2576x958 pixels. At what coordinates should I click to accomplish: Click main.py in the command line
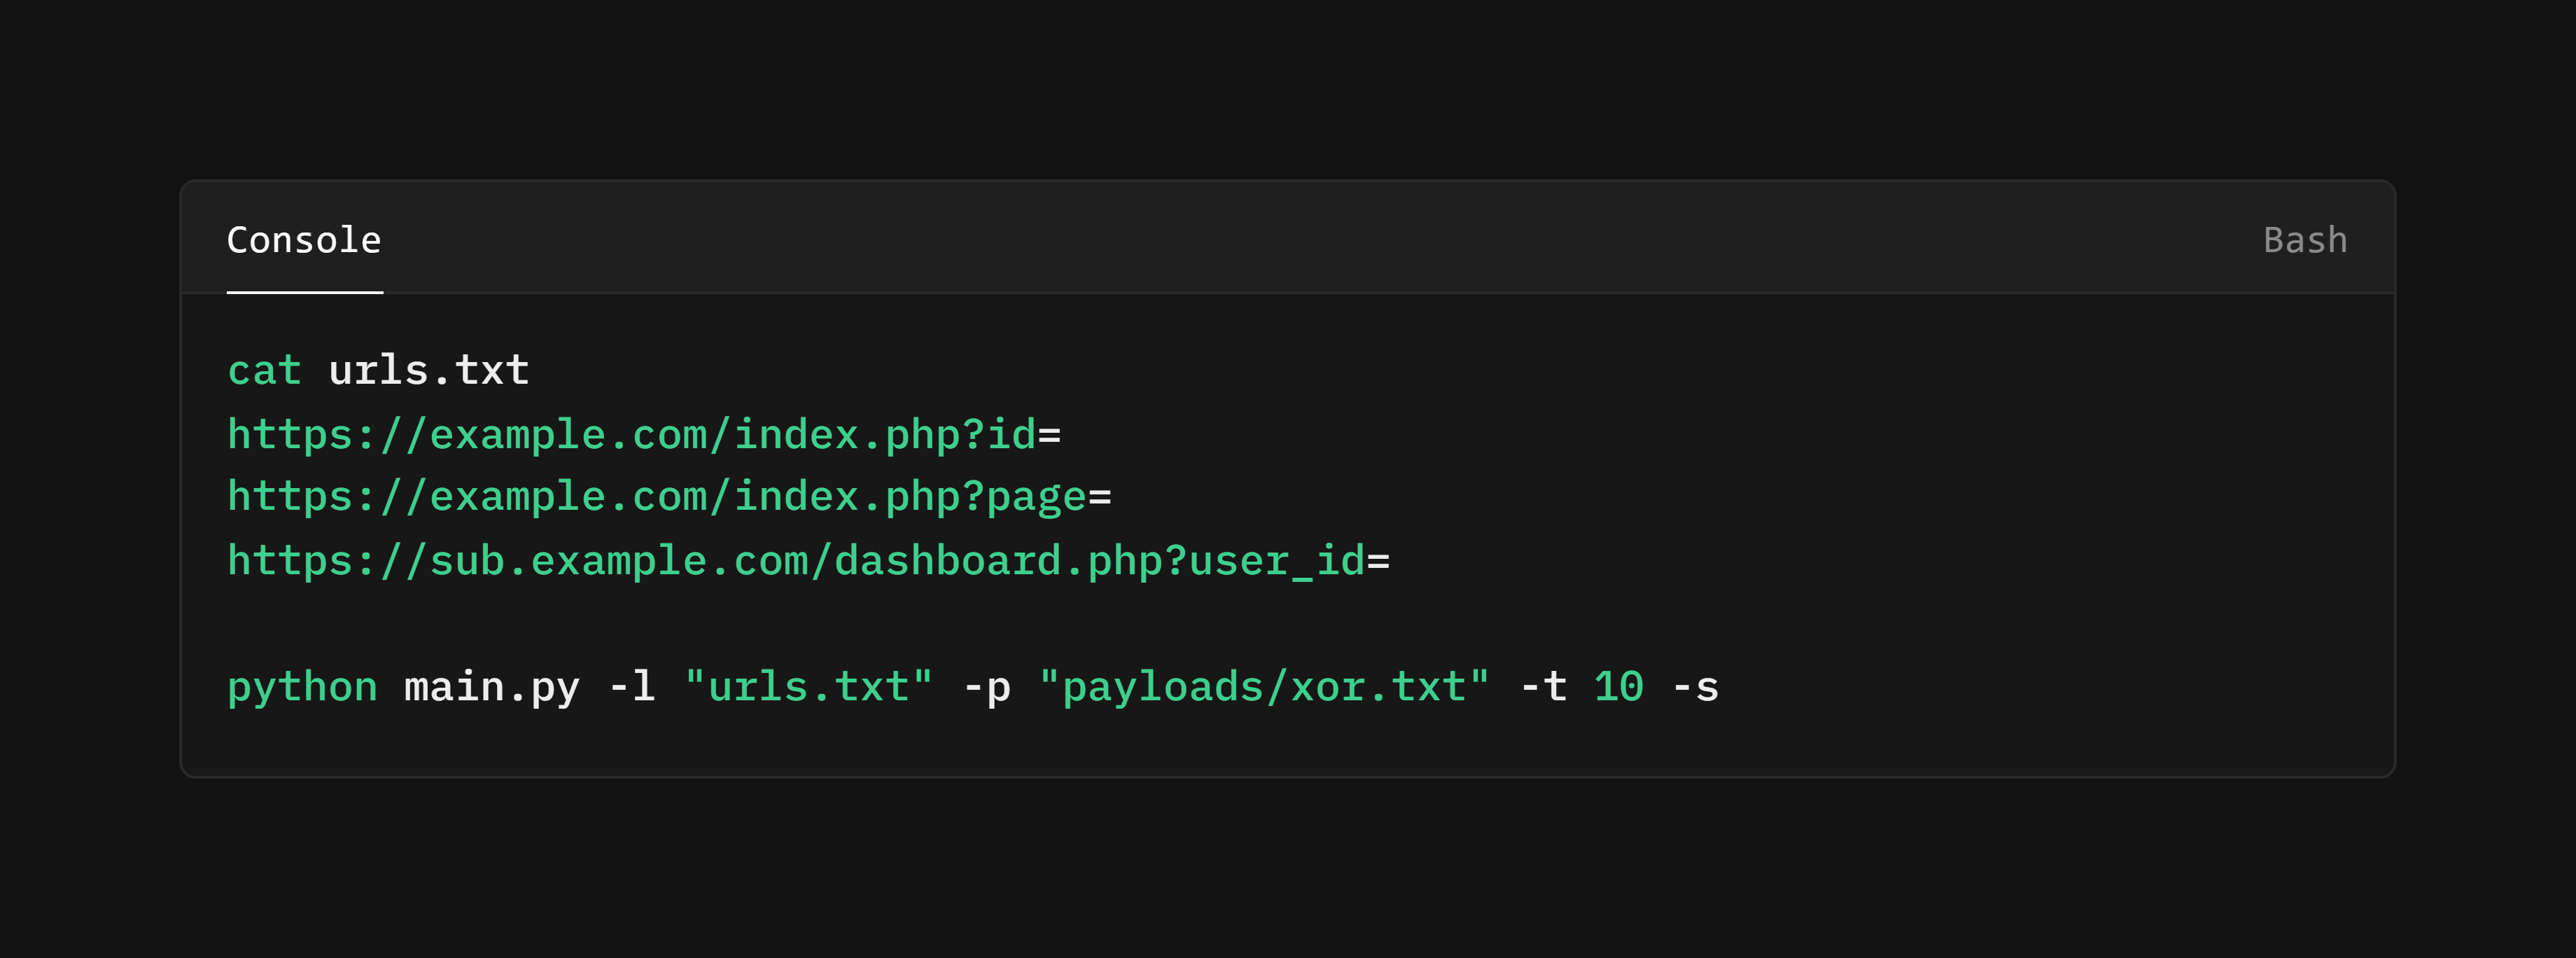click(x=492, y=688)
